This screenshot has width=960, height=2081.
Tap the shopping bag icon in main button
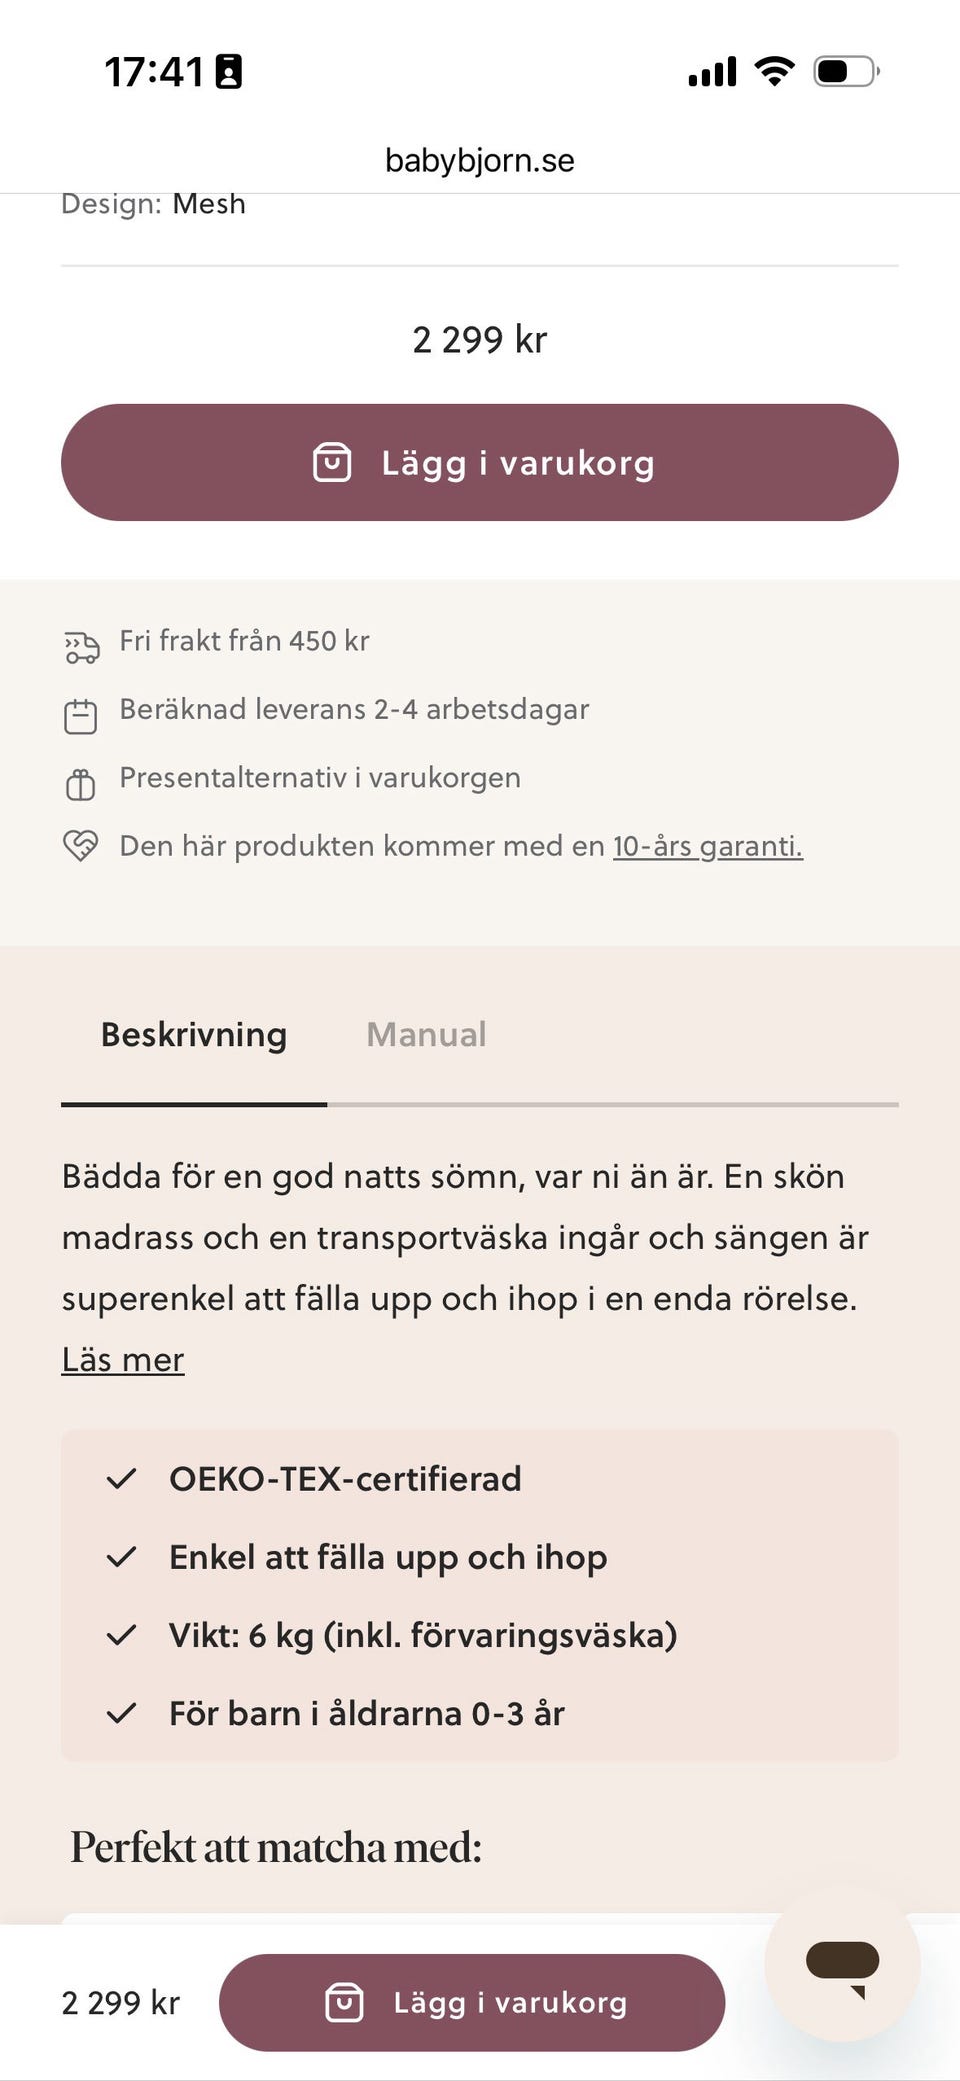point(332,463)
